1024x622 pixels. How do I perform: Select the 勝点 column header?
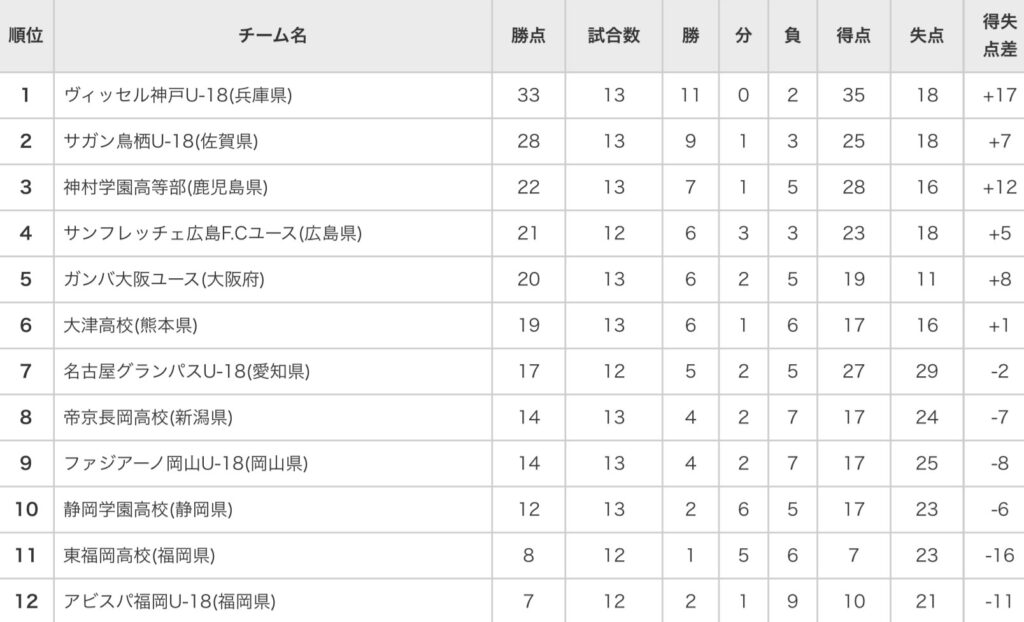pos(528,35)
